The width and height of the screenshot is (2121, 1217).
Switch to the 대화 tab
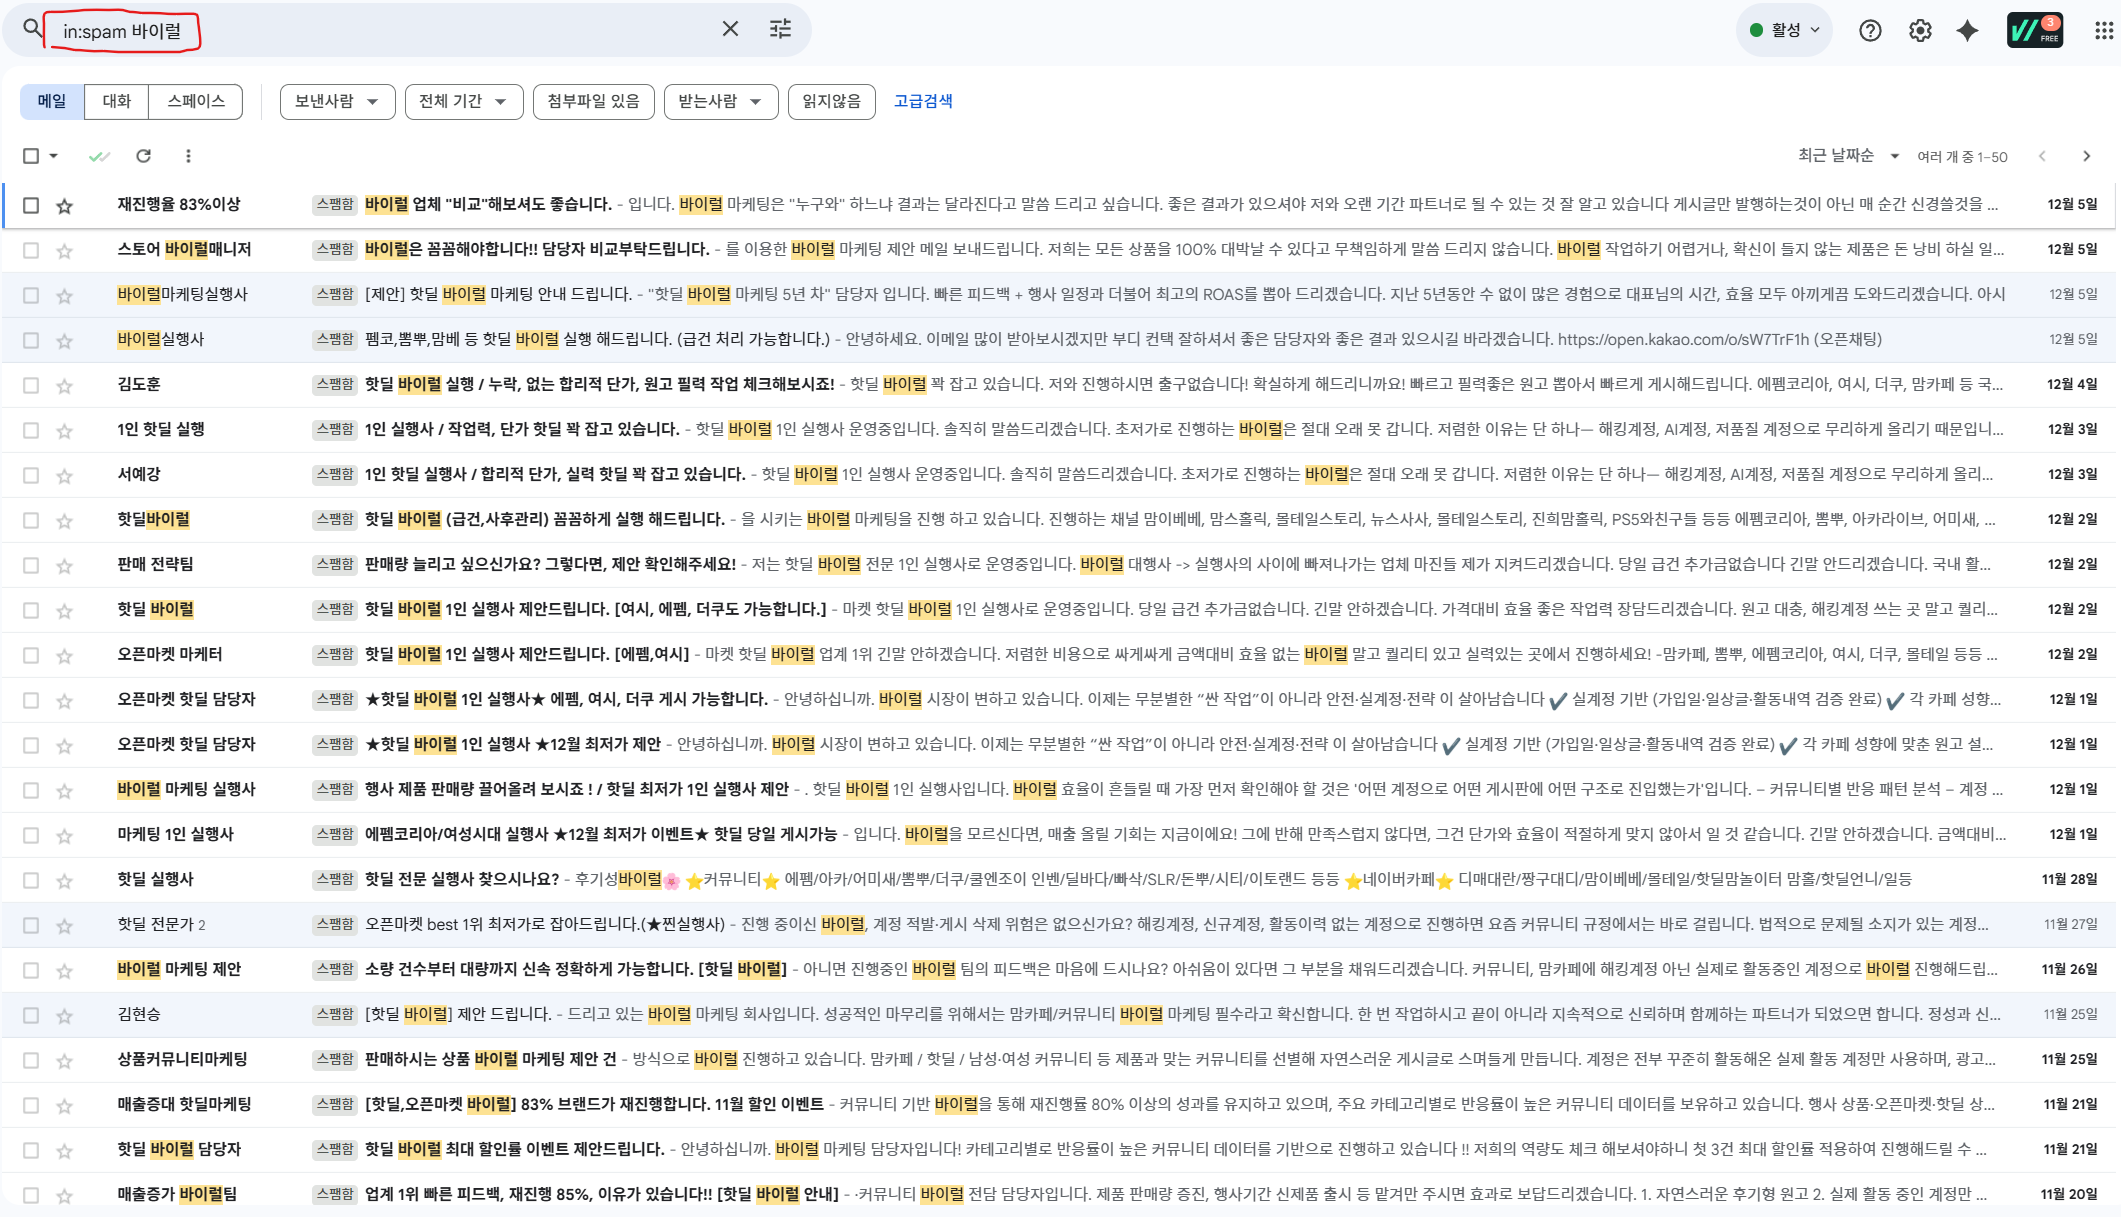click(x=117, y=102)
